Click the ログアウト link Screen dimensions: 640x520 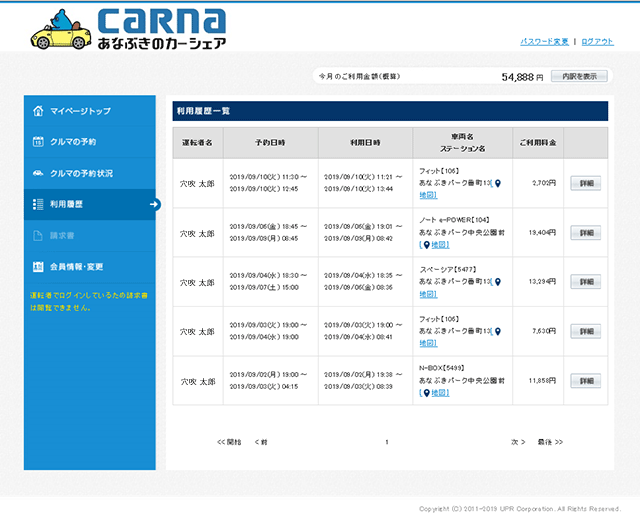coord(597,41)
